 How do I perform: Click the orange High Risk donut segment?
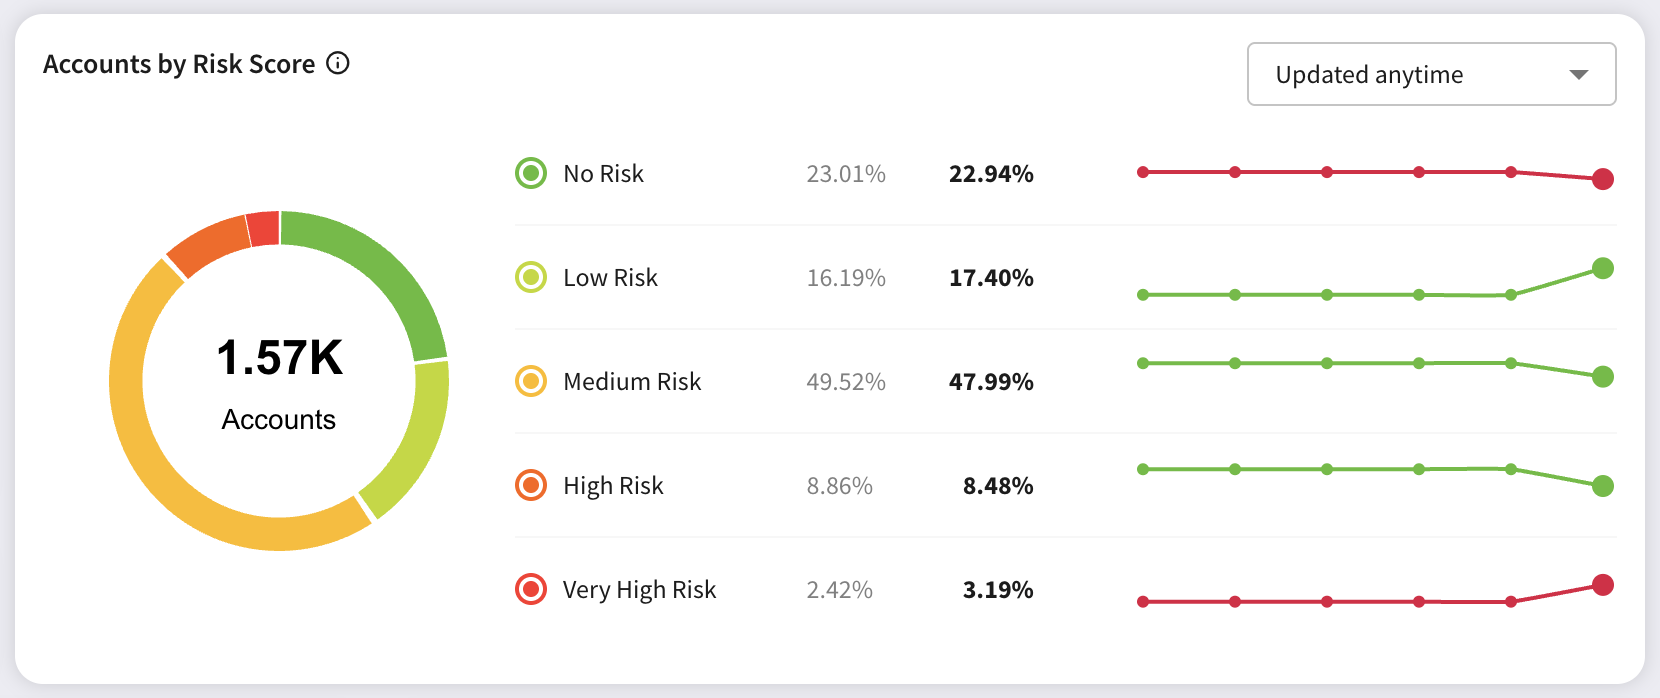coord(208,245)
